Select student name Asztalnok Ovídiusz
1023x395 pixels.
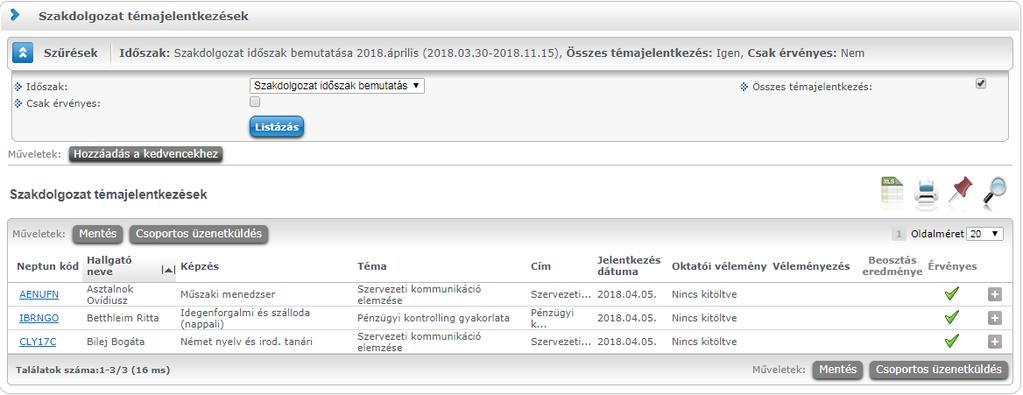pos(110,294)
